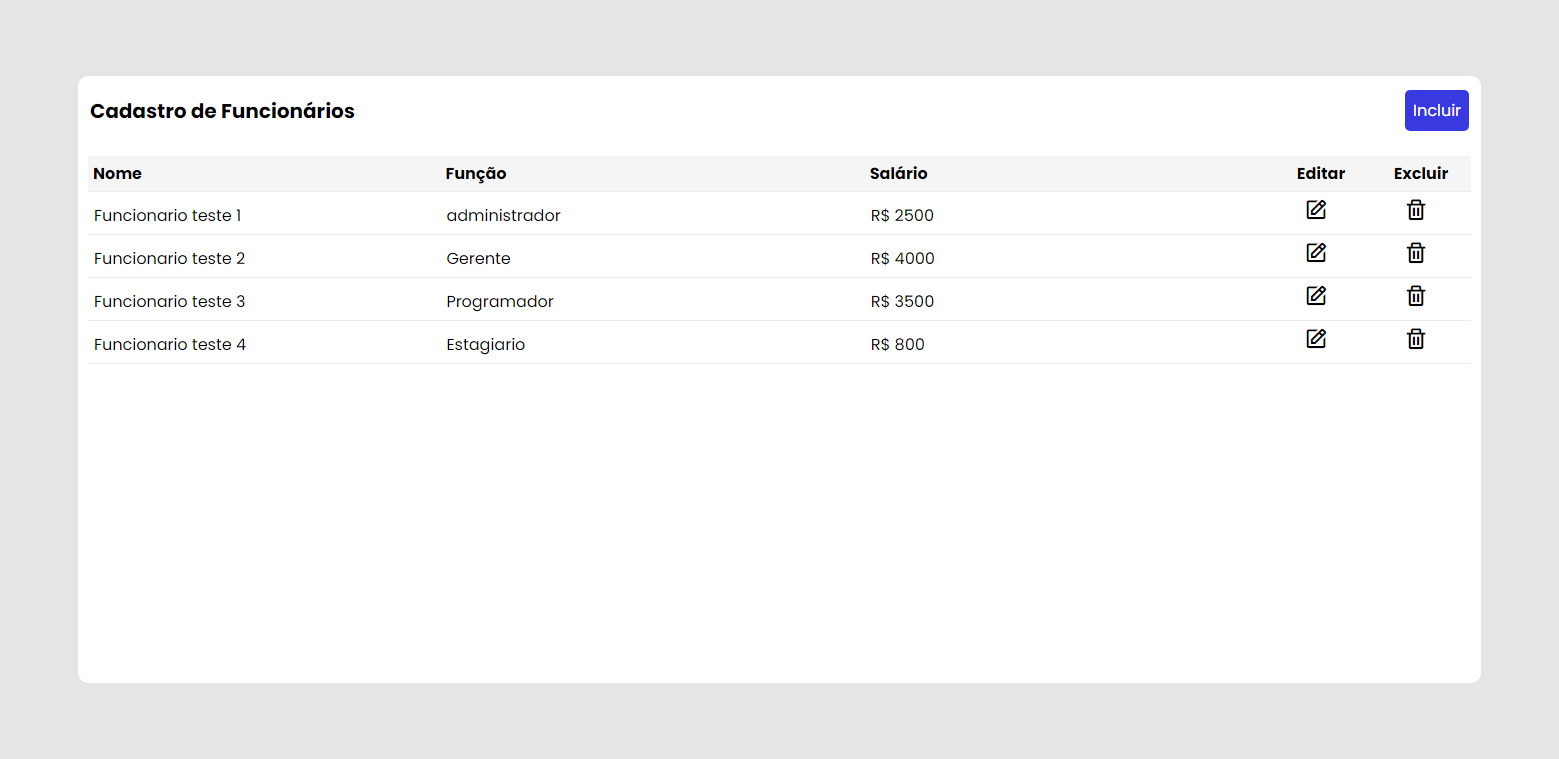Edit the Funcionario teste 4 entry
Screen dimensions: 1559x759
tap(1316, 339)
